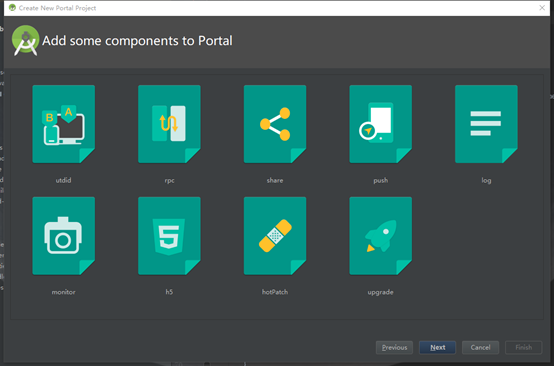Select the log component icon
The width and height of the screenshot is (554, 366).
click(486, 124)
